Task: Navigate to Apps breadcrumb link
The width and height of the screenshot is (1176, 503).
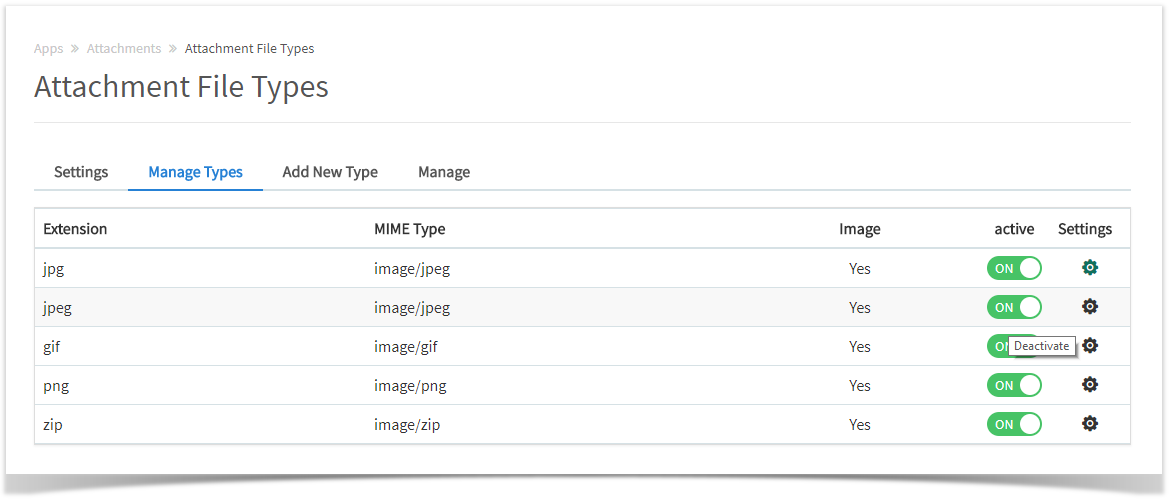Action: tap(49, 49)
